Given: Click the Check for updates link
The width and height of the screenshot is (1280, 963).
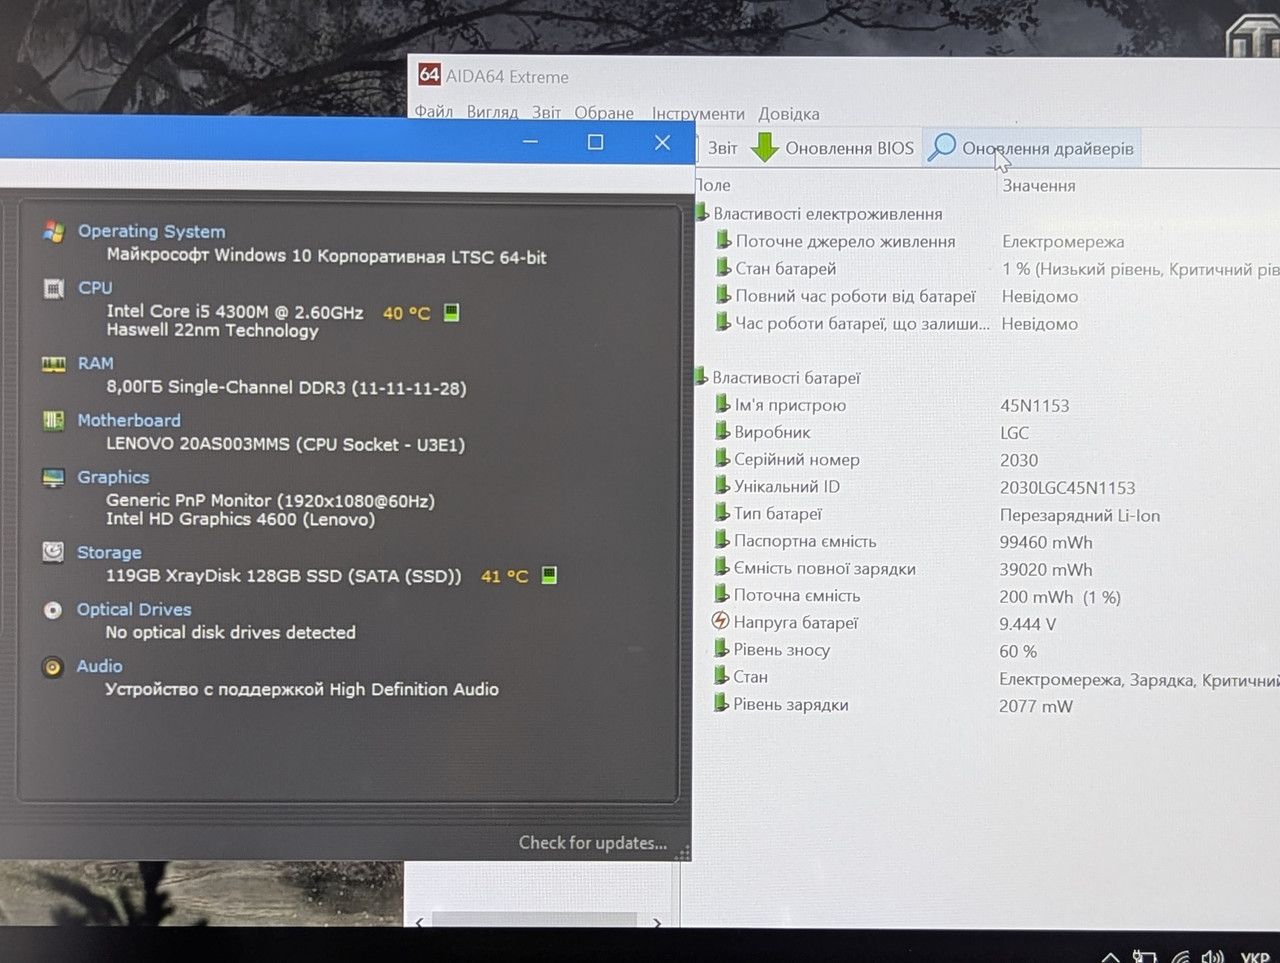Looking at the screenshot, I should tap(592, 843).
